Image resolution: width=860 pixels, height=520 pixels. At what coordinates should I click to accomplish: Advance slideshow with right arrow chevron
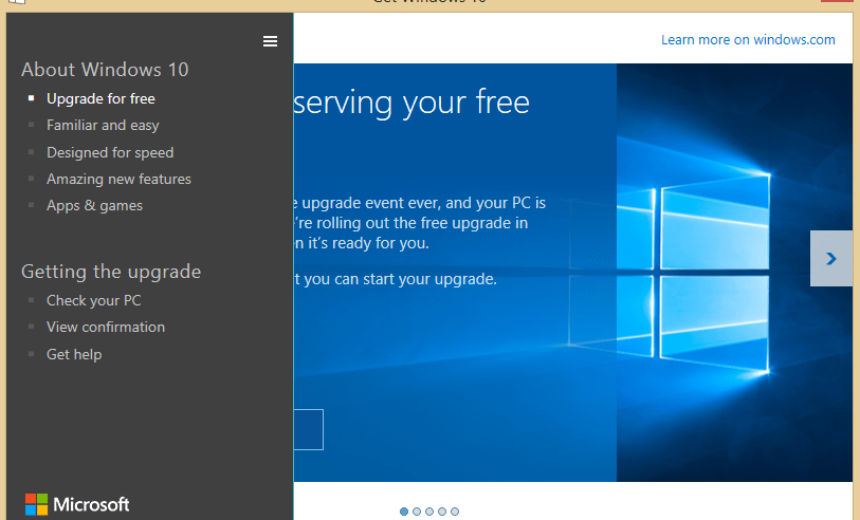click(831, 258)
